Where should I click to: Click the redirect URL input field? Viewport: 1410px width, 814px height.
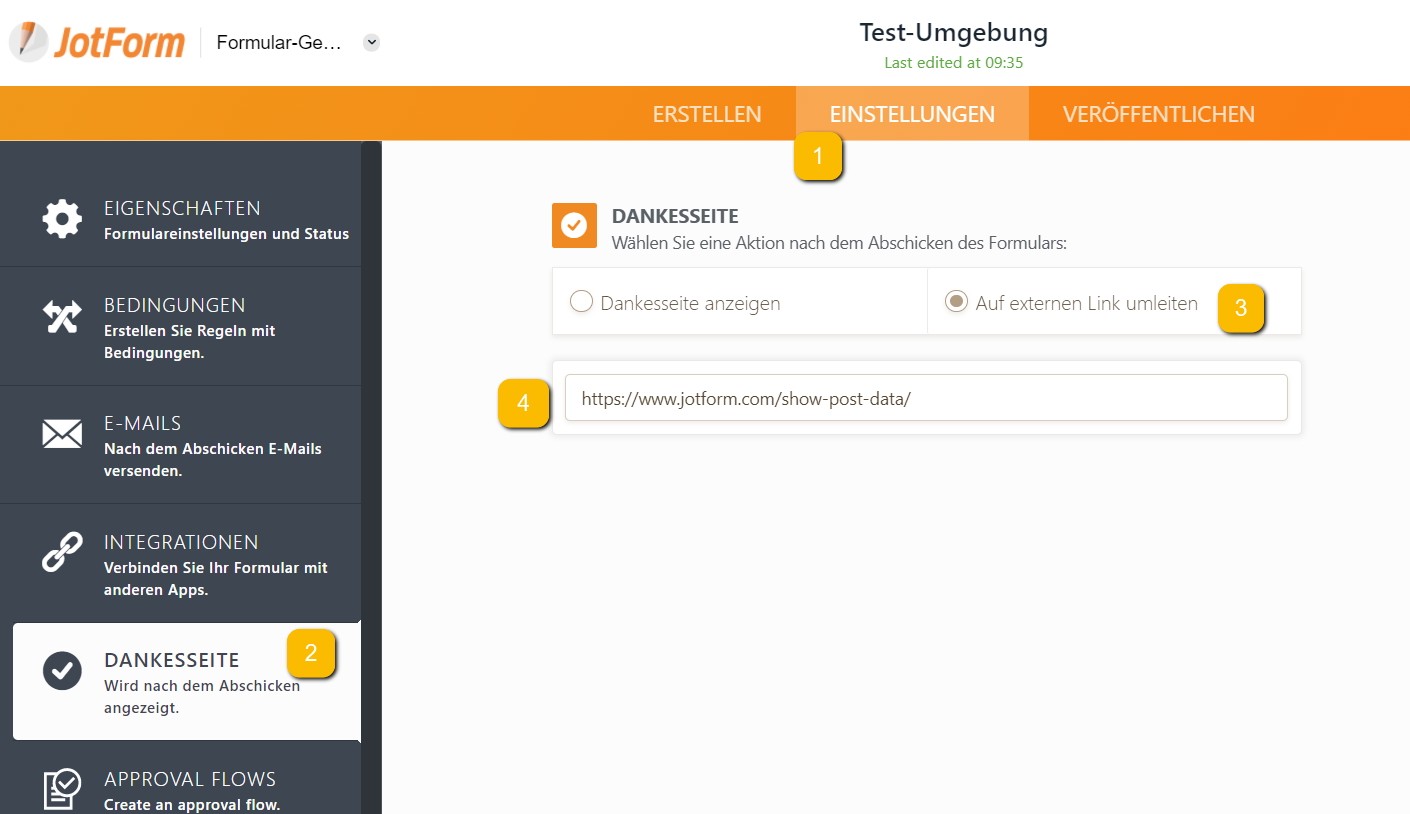[926, 398]
